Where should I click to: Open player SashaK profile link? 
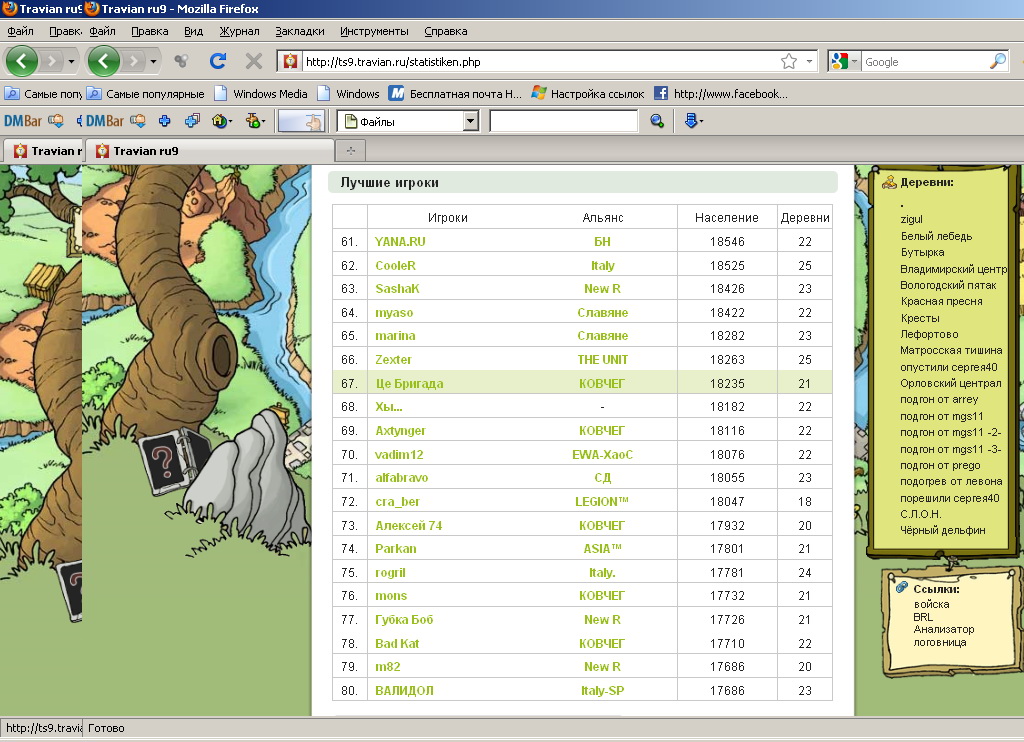[x=397, y=289]
